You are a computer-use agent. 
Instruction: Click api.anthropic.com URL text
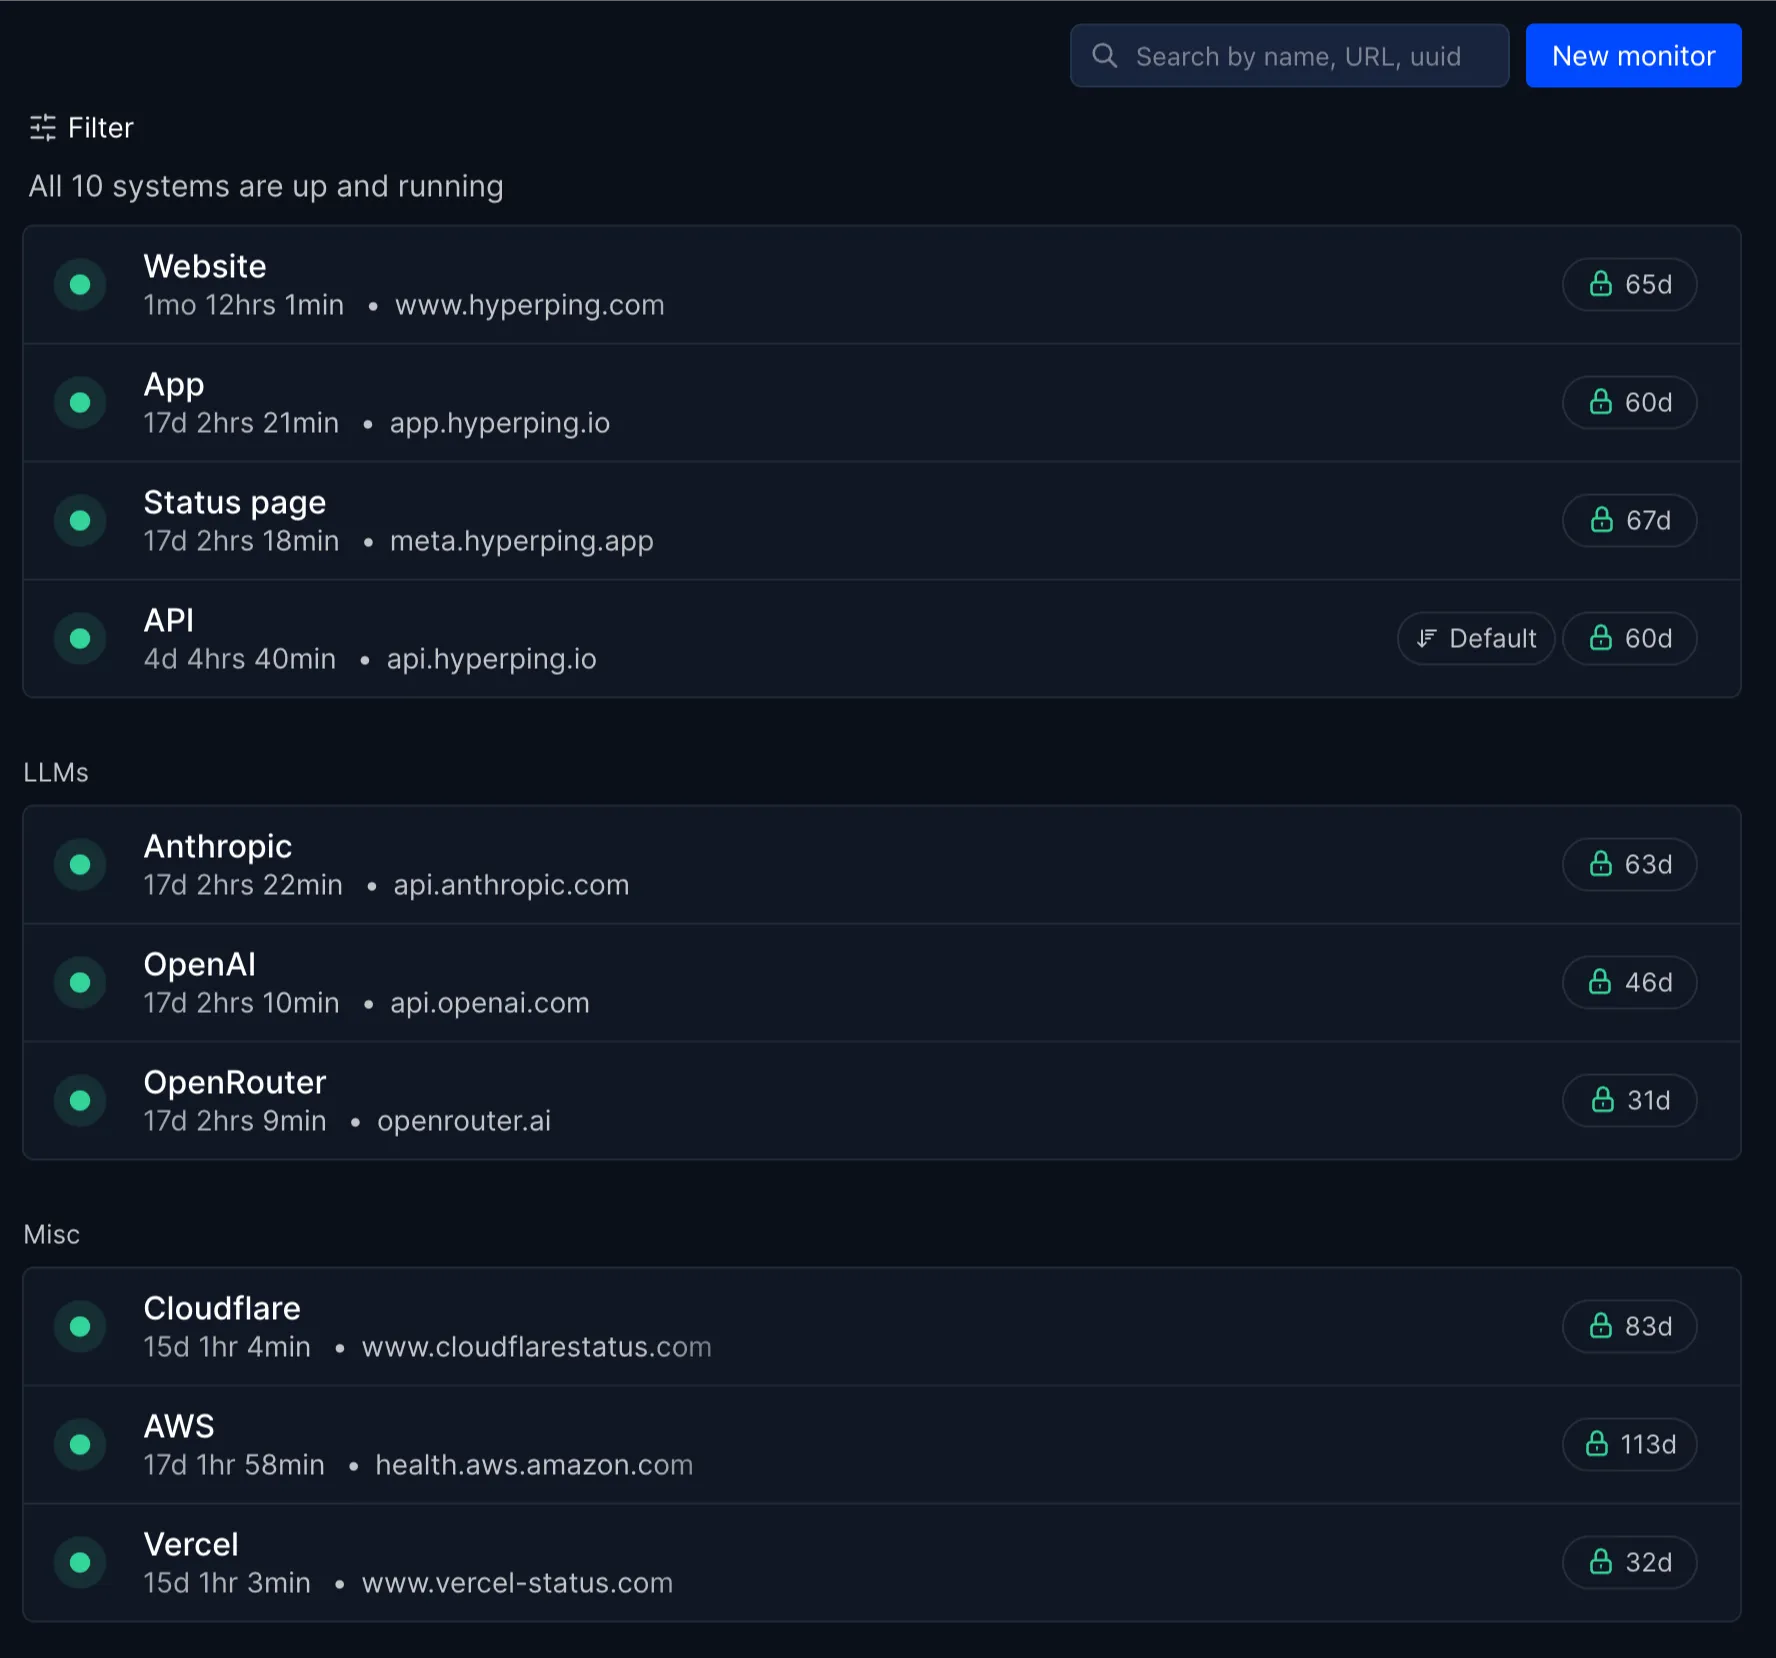click(511, 885)
